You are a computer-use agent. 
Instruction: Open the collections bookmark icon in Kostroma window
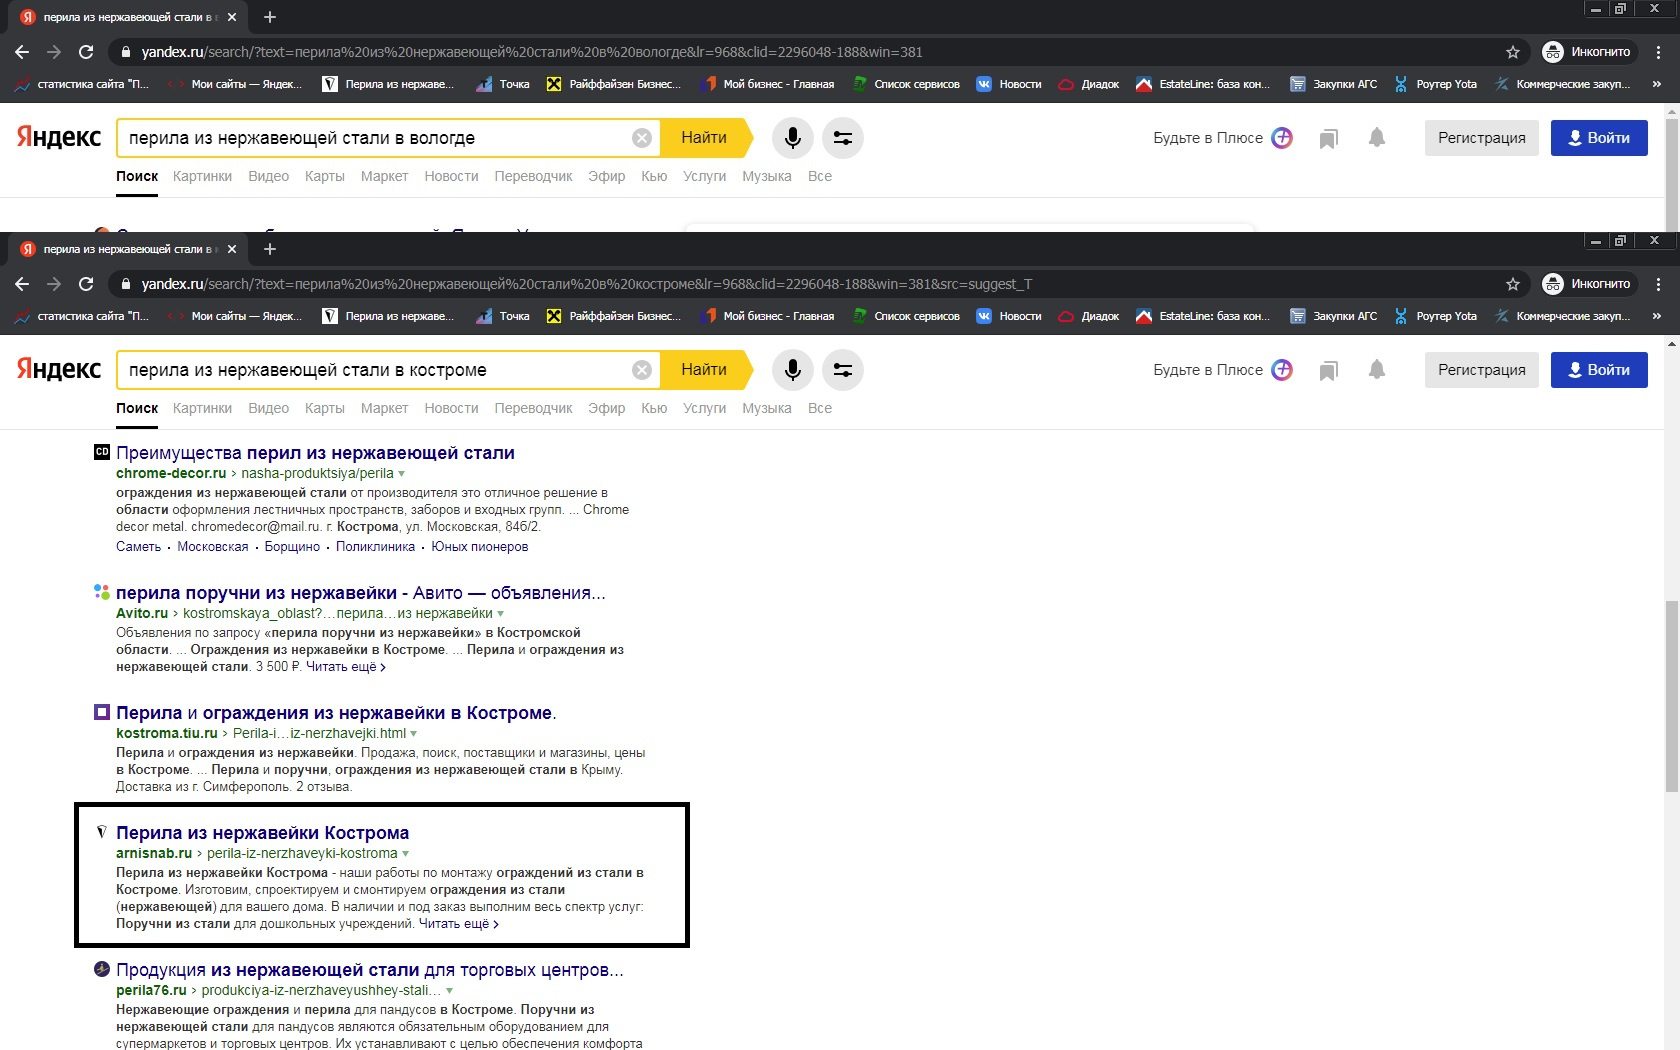pyautogui.click(x=1328, y=371)
